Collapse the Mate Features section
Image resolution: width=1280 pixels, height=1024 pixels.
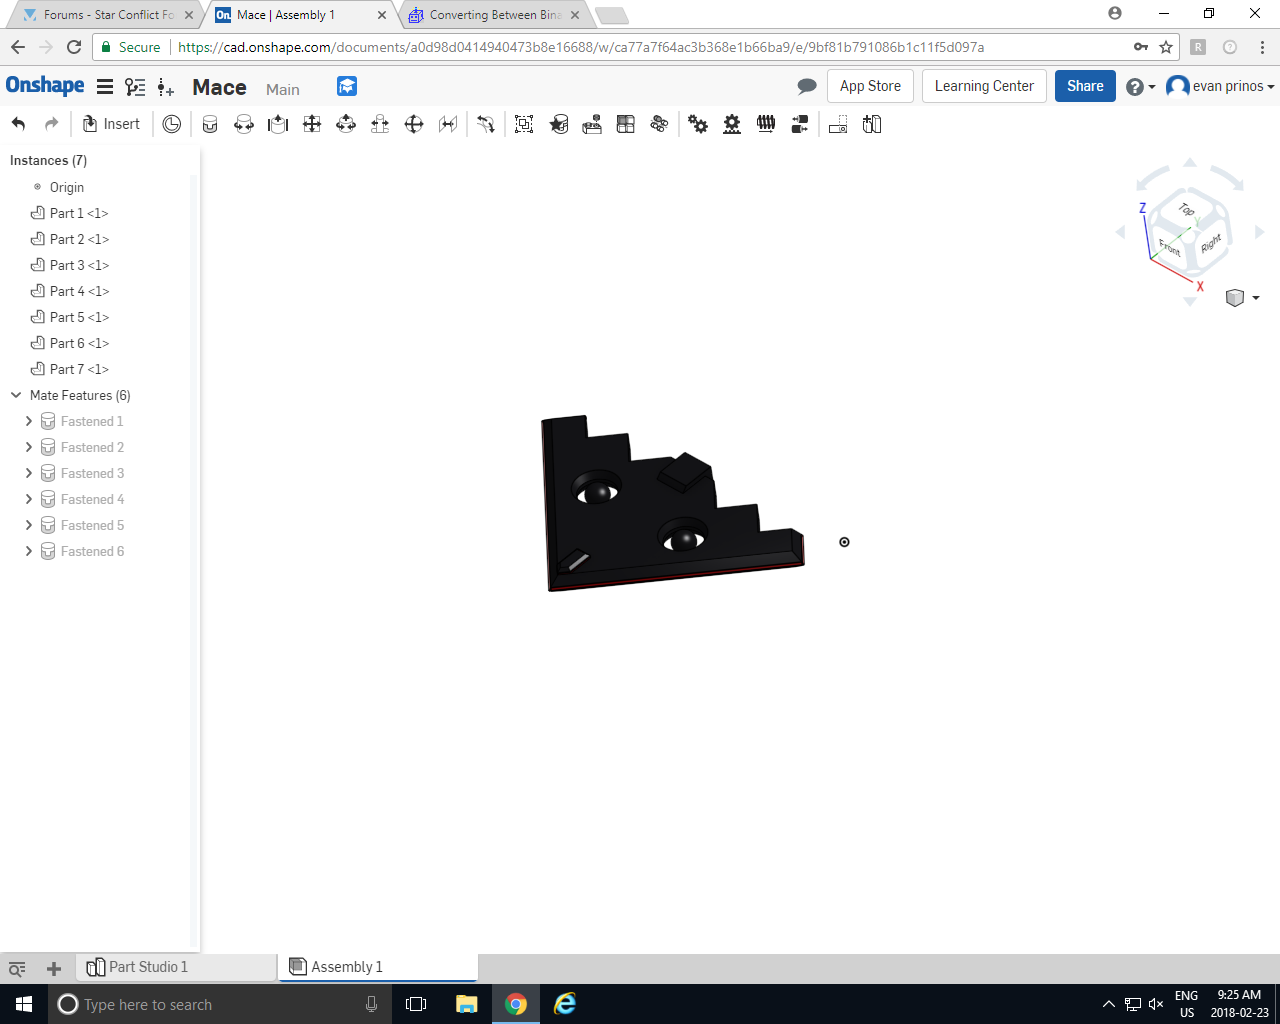point(16,395)
